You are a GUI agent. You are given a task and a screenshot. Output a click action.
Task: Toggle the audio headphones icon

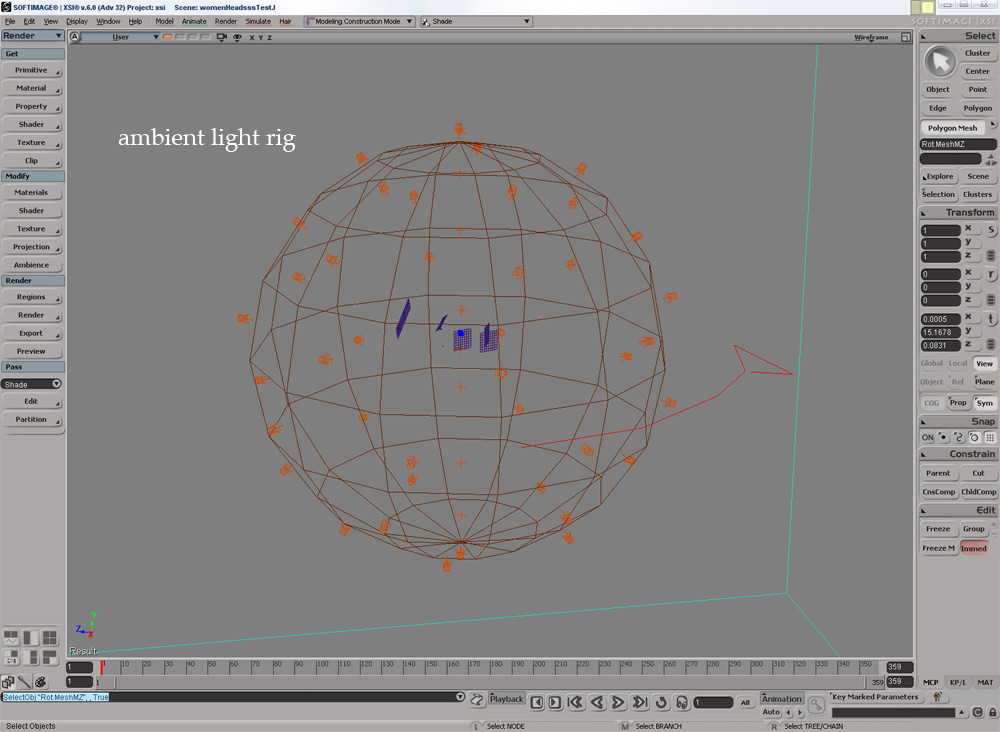681,702
